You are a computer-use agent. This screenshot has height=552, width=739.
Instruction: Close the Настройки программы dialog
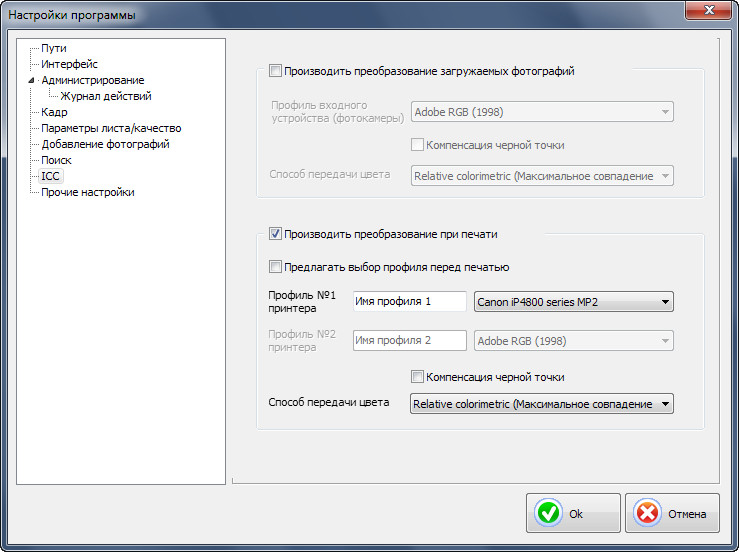708,9
